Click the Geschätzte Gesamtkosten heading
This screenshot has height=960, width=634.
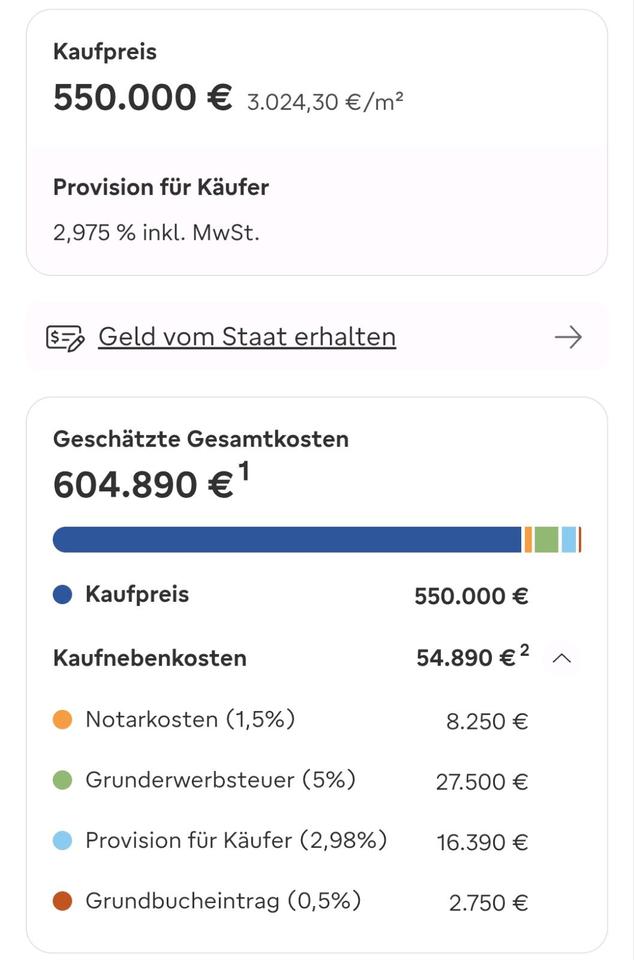pyautogui.click(x=201, y=439)
